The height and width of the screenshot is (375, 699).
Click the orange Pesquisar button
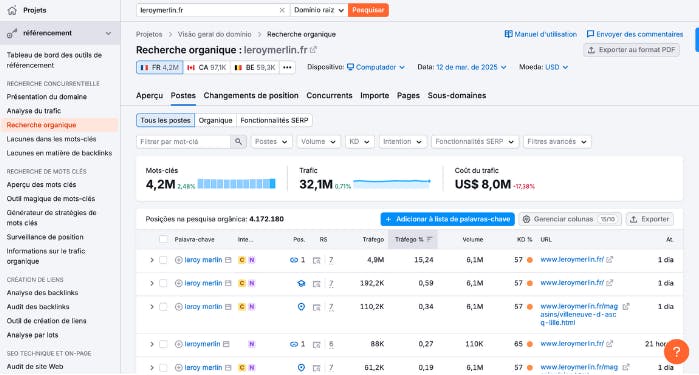pos(368,10)
